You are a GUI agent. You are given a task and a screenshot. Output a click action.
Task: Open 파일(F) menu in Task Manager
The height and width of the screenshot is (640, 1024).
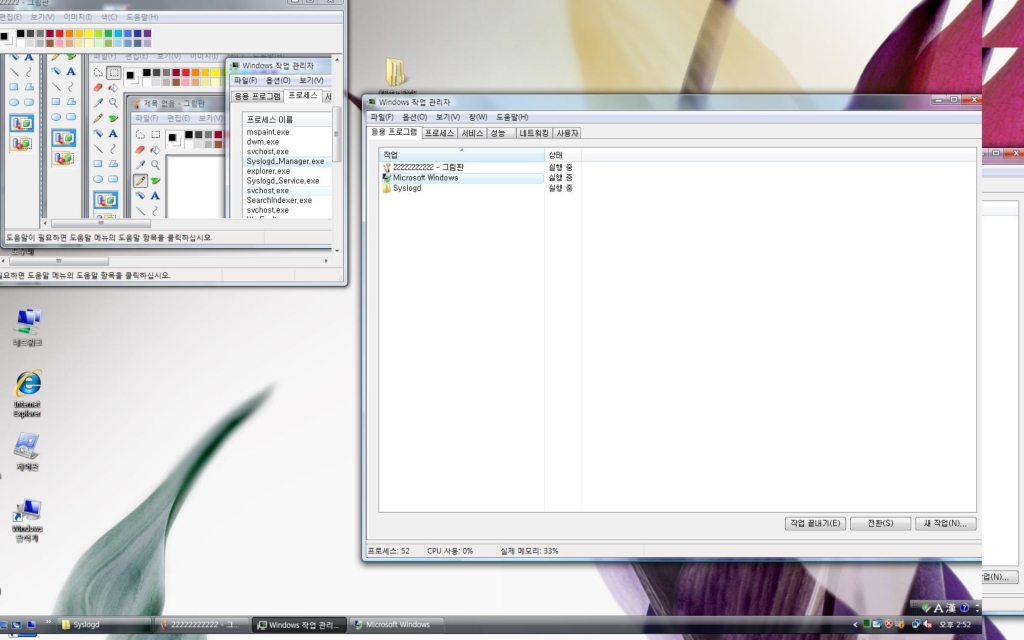tap(382, 118)
